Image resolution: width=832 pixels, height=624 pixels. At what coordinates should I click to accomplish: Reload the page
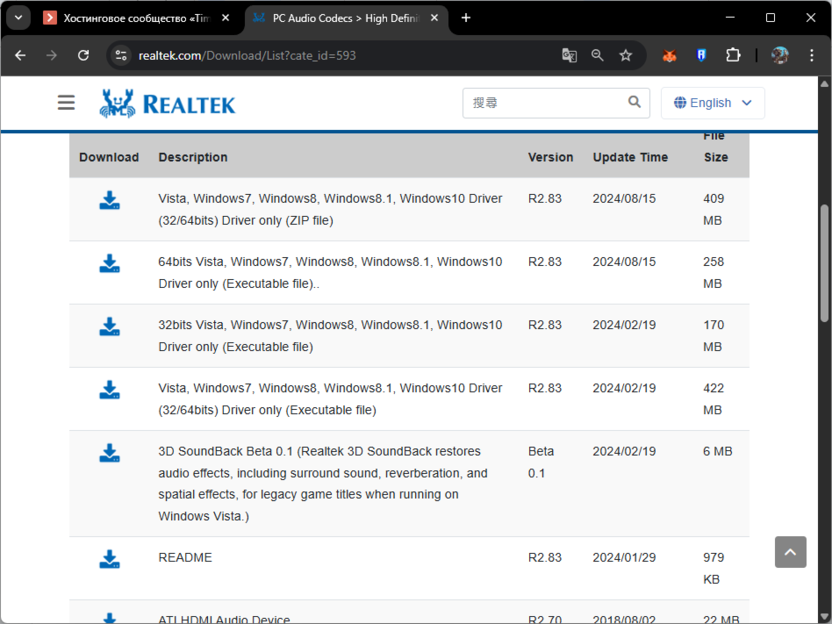coord(83,56)
